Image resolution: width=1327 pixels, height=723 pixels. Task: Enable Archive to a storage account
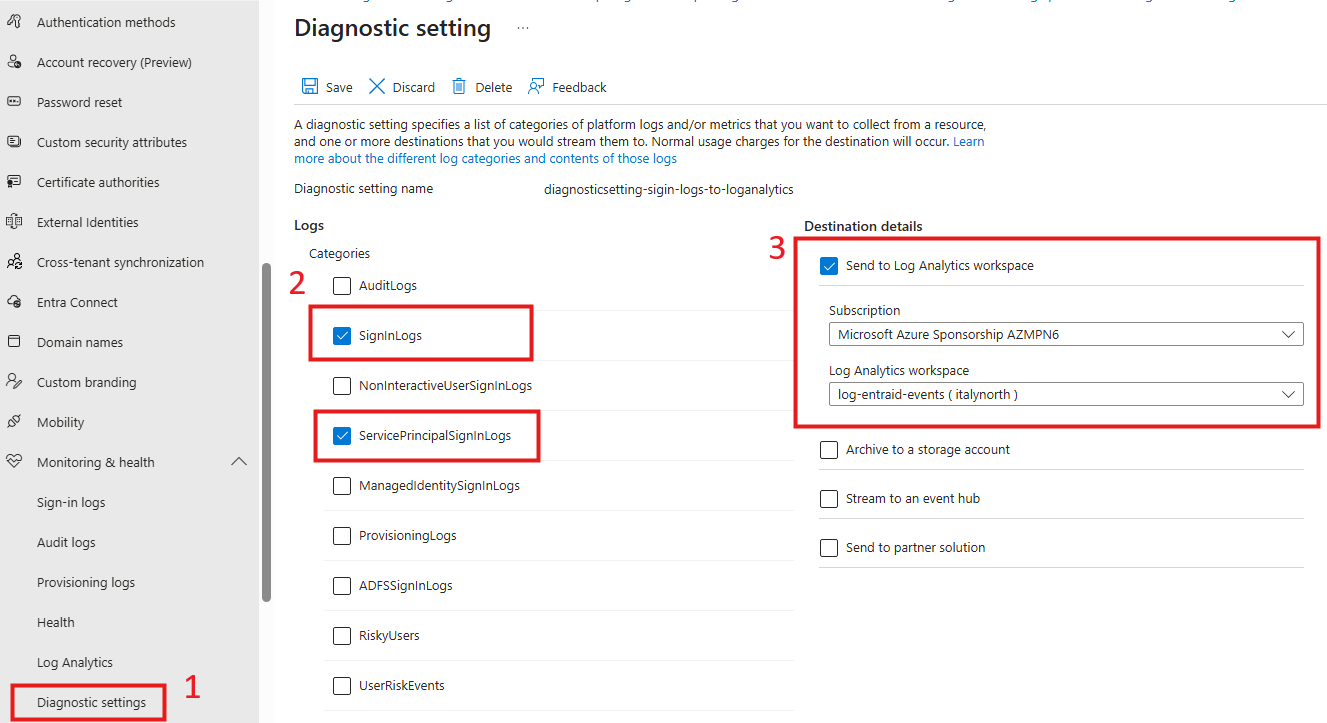click(828, 449)
